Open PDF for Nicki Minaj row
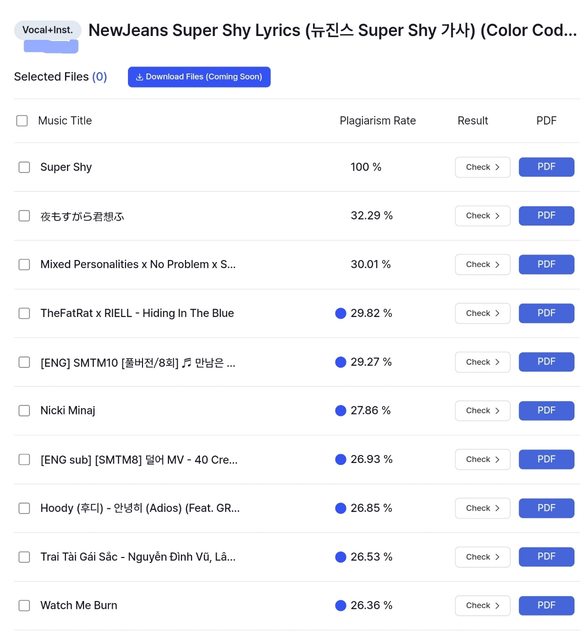Image resolution: width=588 pixels, height=640 pixels. [x=546, y=411]
